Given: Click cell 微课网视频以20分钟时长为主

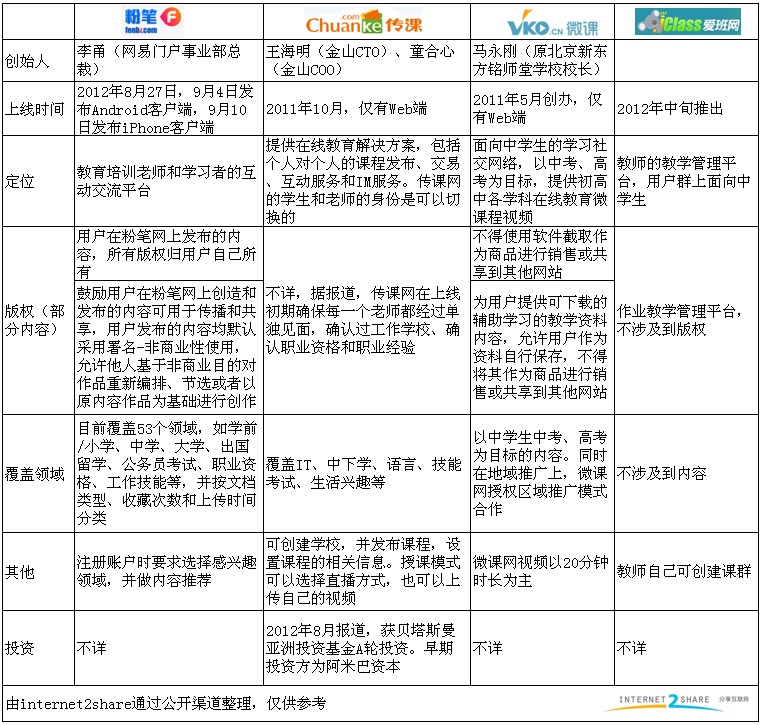Looking at the screenshot, I should coord(543,572).
